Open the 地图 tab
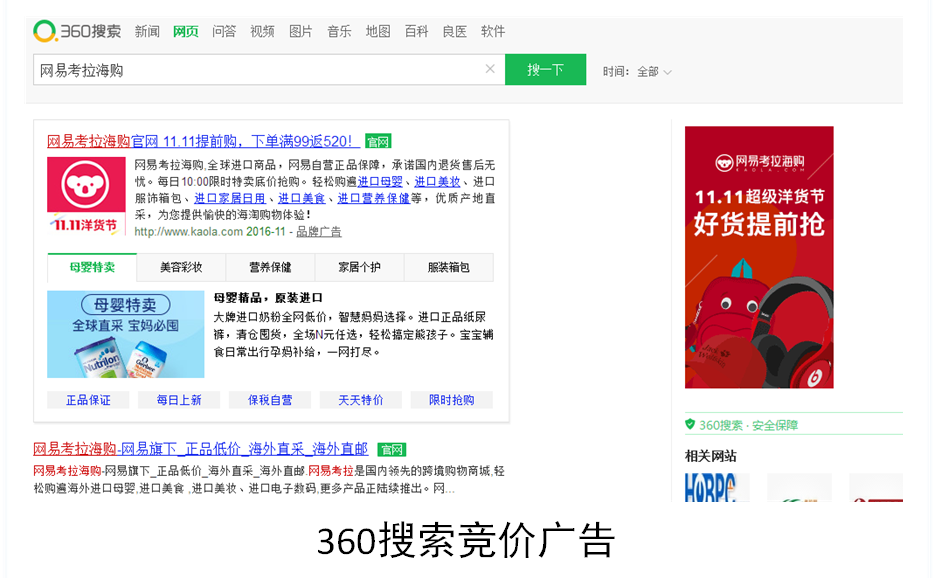935x578 pixels. (x=378, y=31)
